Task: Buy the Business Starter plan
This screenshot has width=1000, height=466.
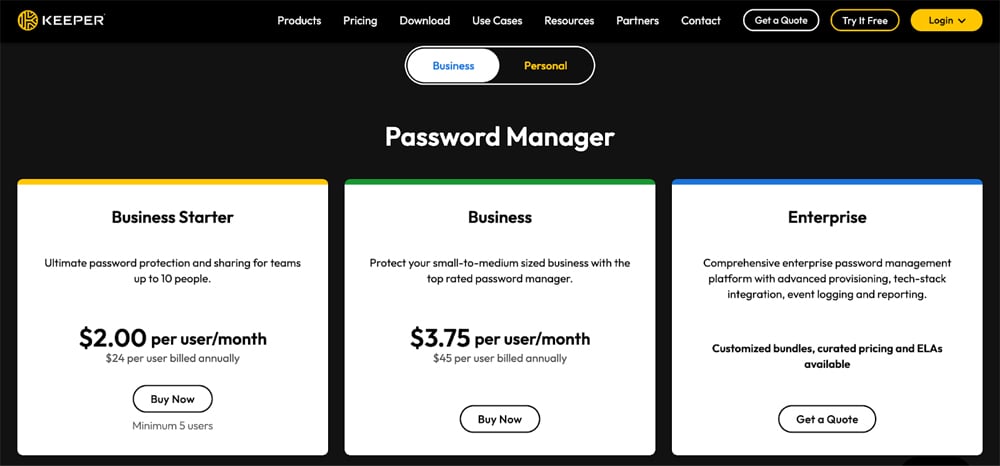Action: pyautogui.click(x=172, y=399)
